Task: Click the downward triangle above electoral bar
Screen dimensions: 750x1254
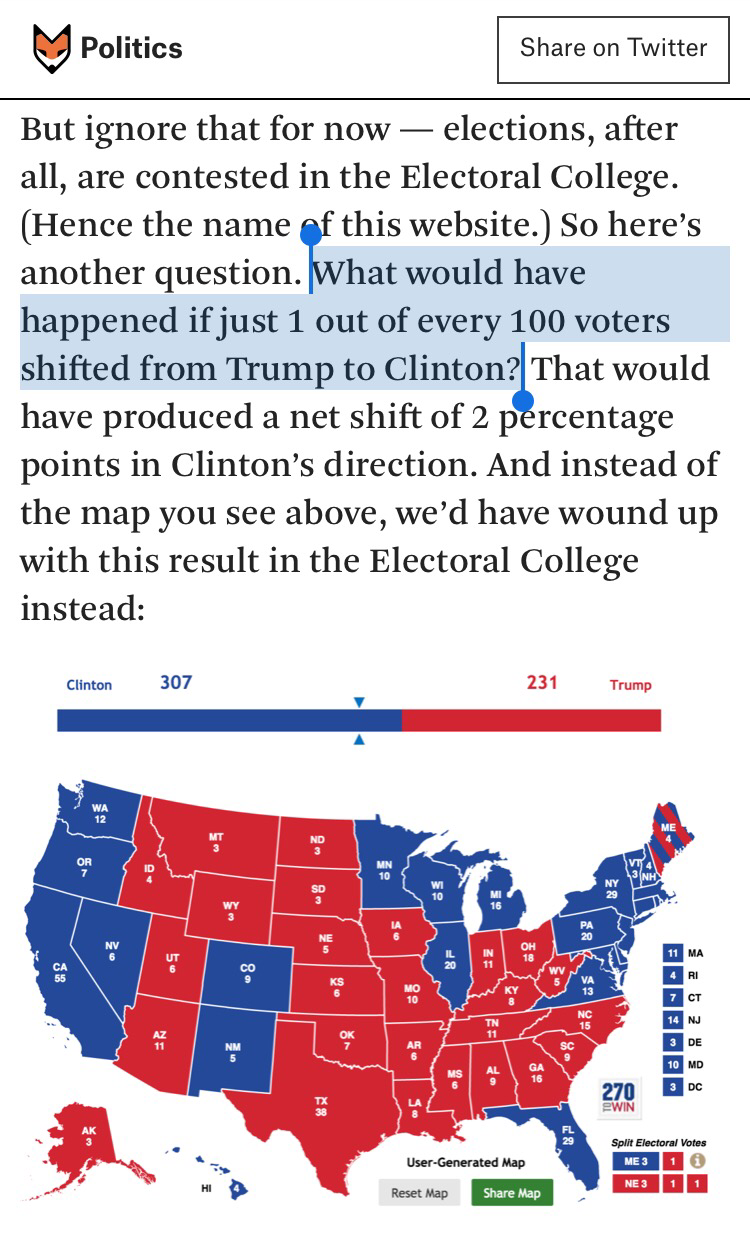Action: (x=358, y=703)
